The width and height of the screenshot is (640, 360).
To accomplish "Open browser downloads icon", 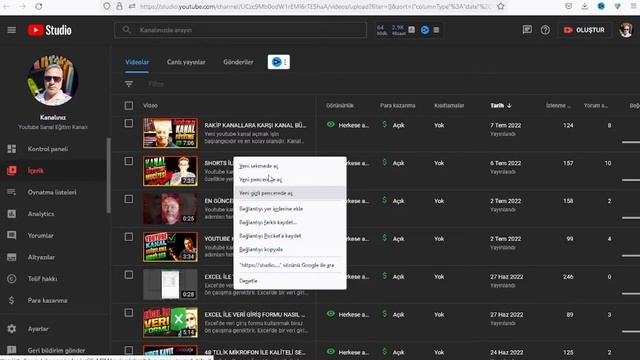I will [584, 6].
